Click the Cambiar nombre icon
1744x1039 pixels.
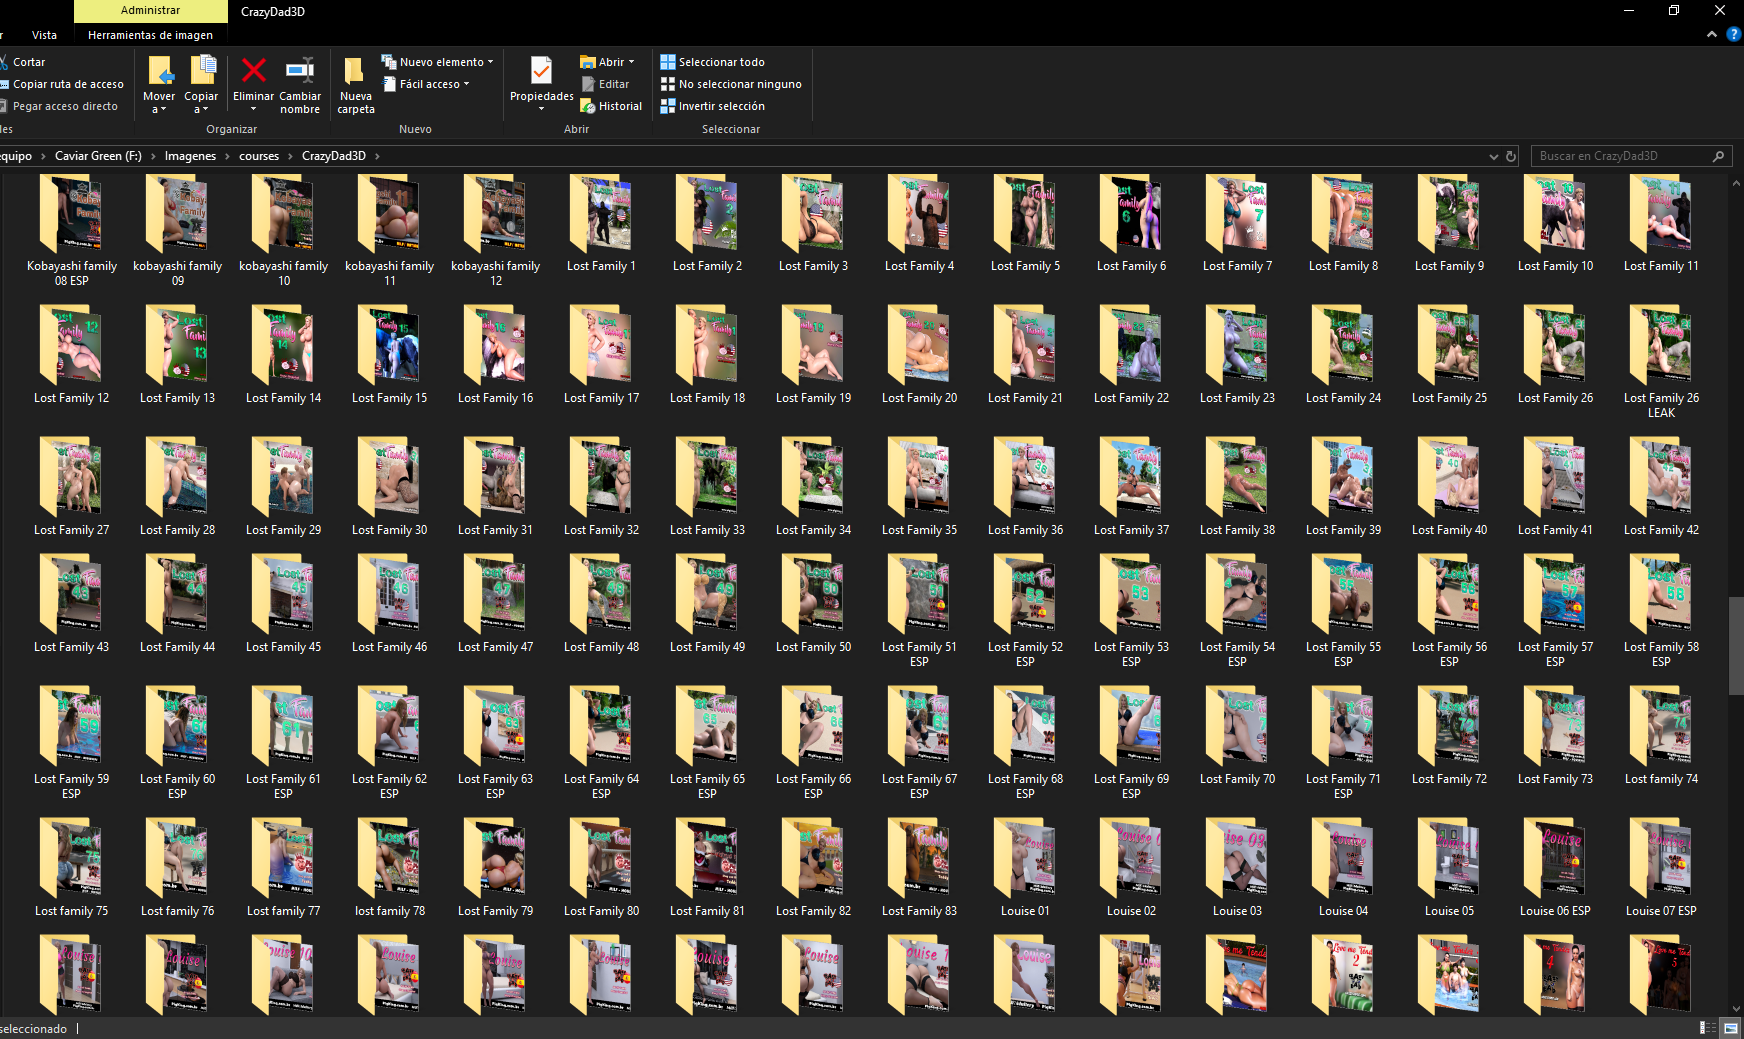point(300,71)
